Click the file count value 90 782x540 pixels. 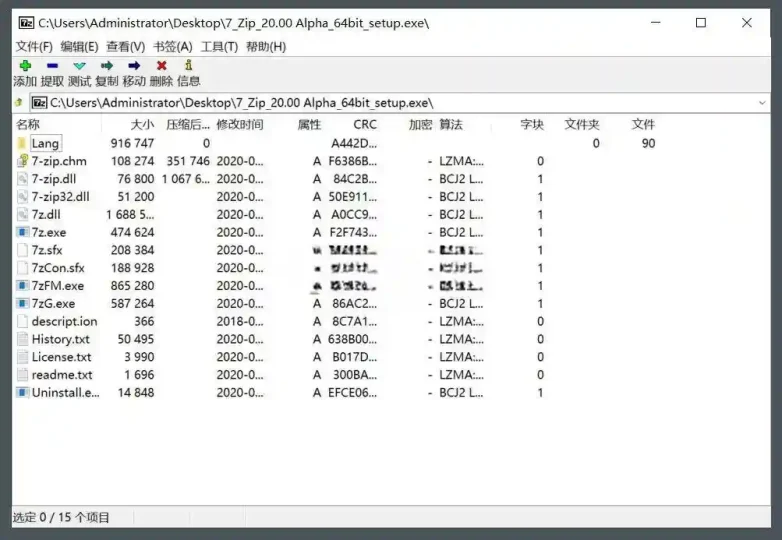click(x=648, y=144)
